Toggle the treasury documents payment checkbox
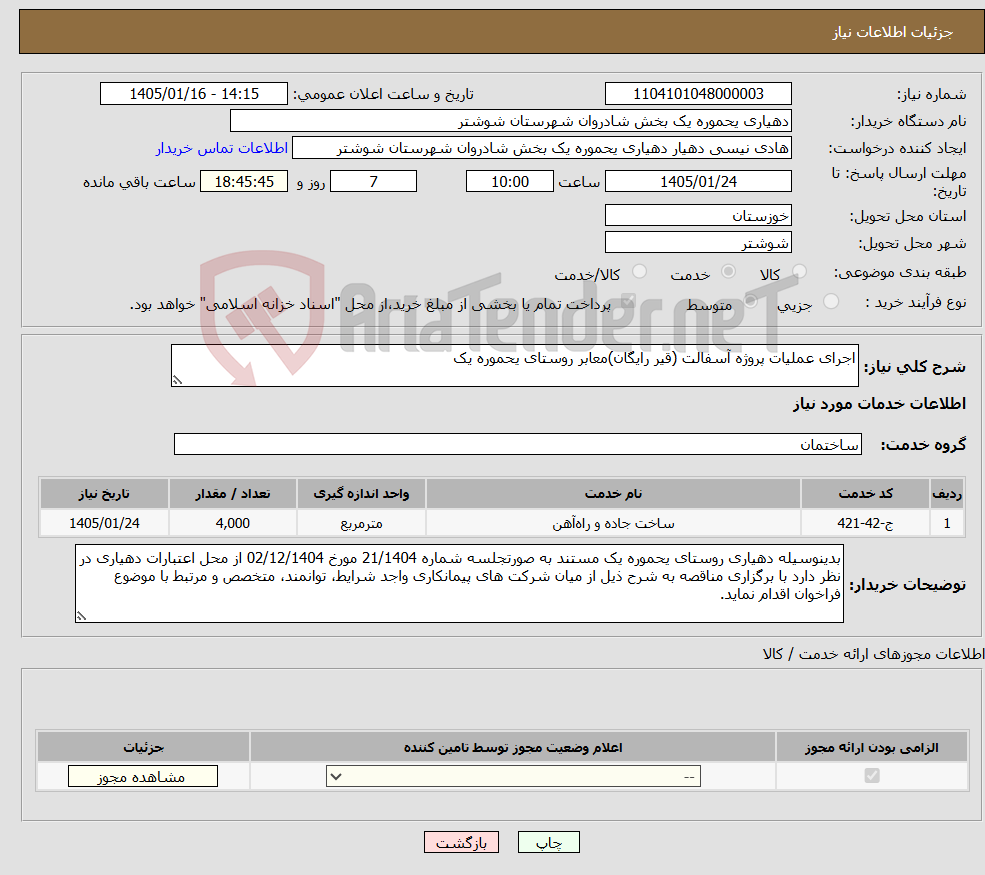Image resolution: width=985 pixels, height=875 pixels. point(627,302)
